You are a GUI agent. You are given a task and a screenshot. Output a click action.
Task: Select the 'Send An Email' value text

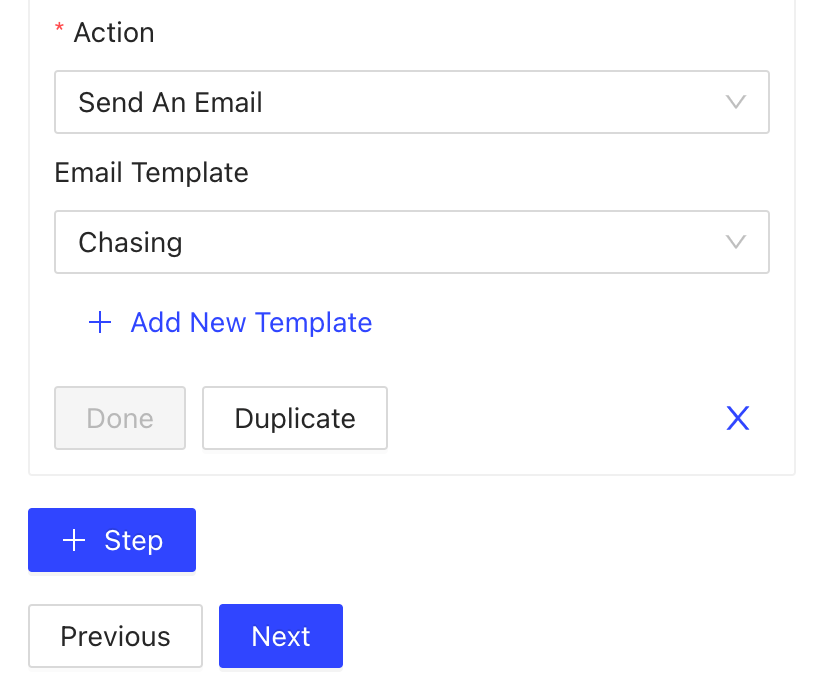(x=170, y=102)
